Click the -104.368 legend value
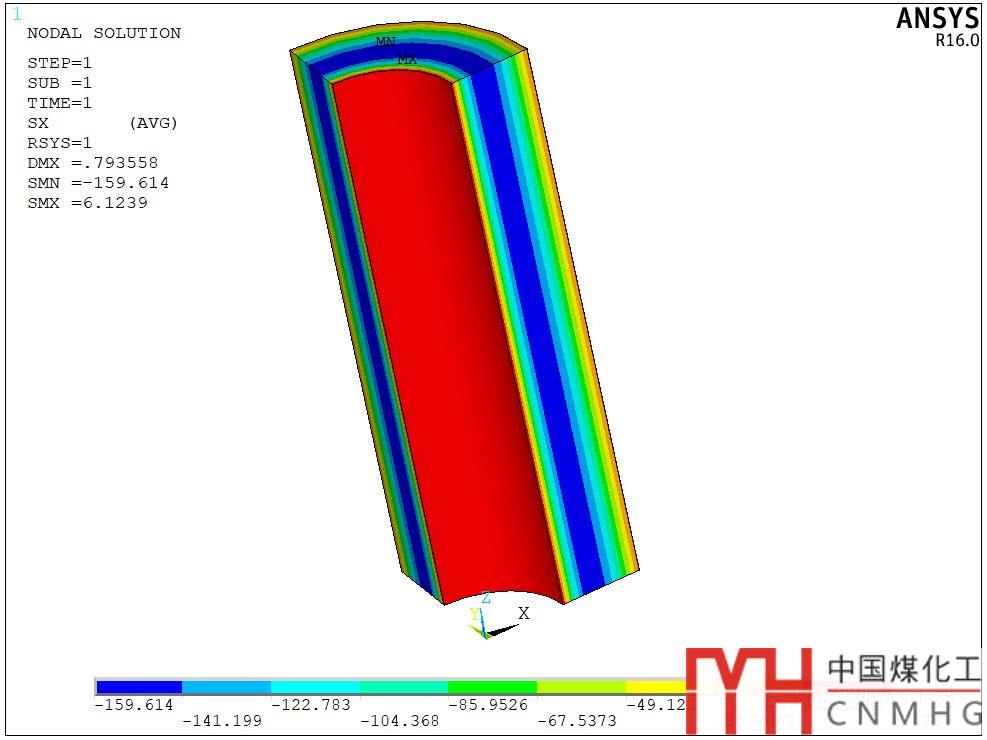 (x=399, y=721)
